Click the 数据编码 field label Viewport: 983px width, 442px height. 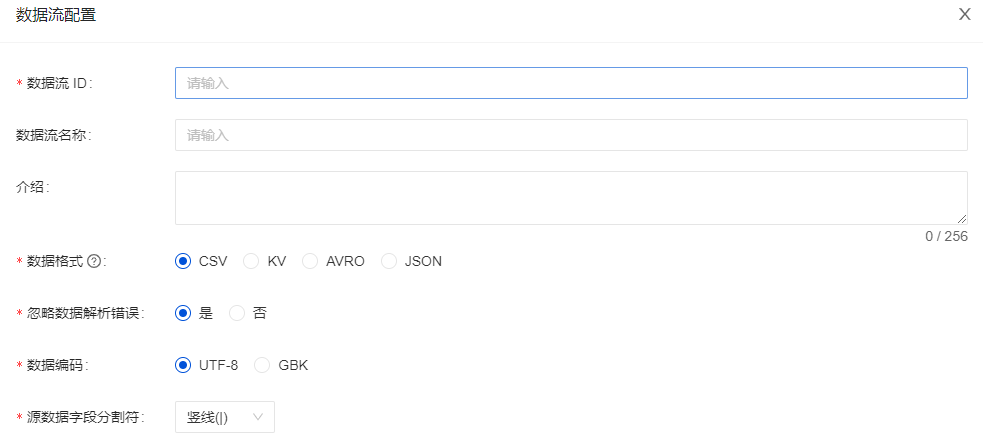[x=57, y=365]
